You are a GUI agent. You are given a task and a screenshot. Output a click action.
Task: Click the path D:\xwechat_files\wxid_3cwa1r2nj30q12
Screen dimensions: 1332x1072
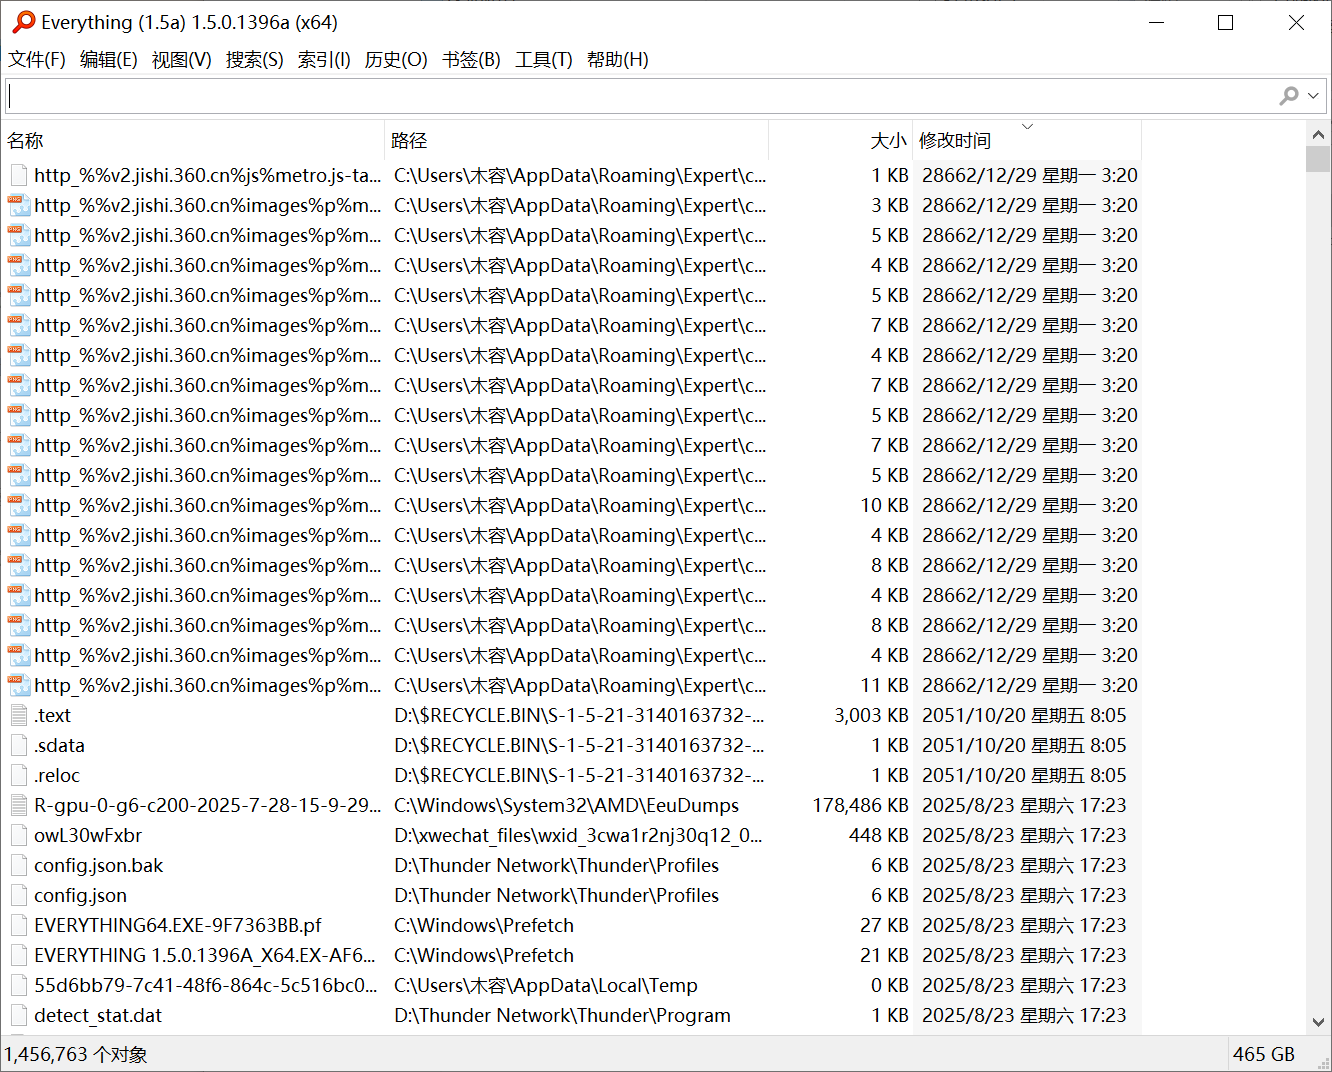click(578, 836)
